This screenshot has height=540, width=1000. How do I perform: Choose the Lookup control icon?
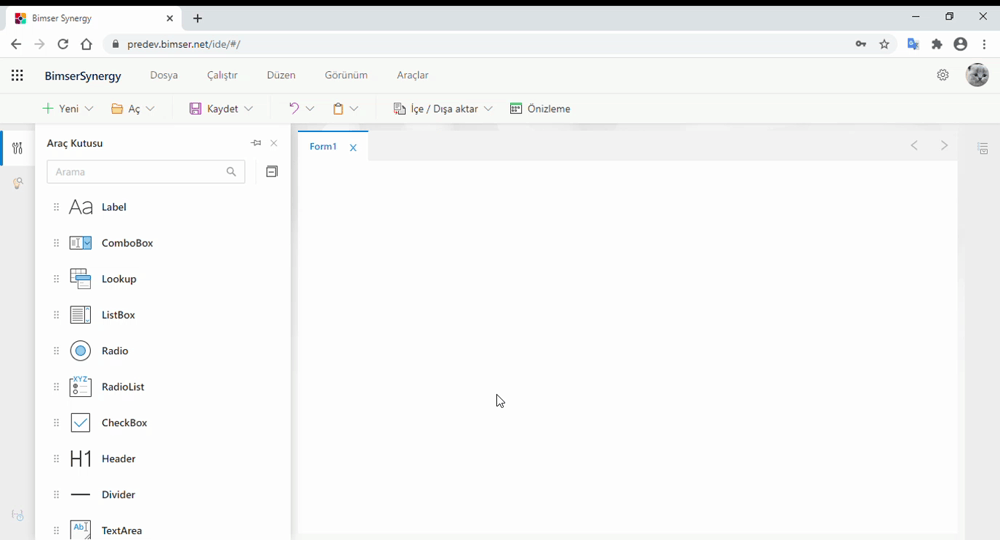tap(80, 279)
